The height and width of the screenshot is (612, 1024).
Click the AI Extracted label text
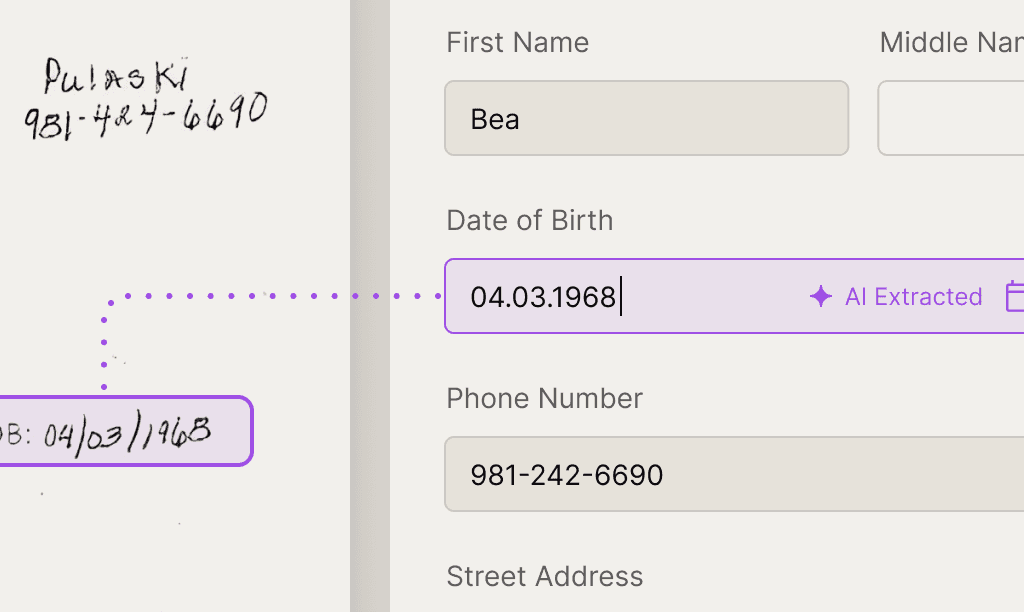[913, 297]
